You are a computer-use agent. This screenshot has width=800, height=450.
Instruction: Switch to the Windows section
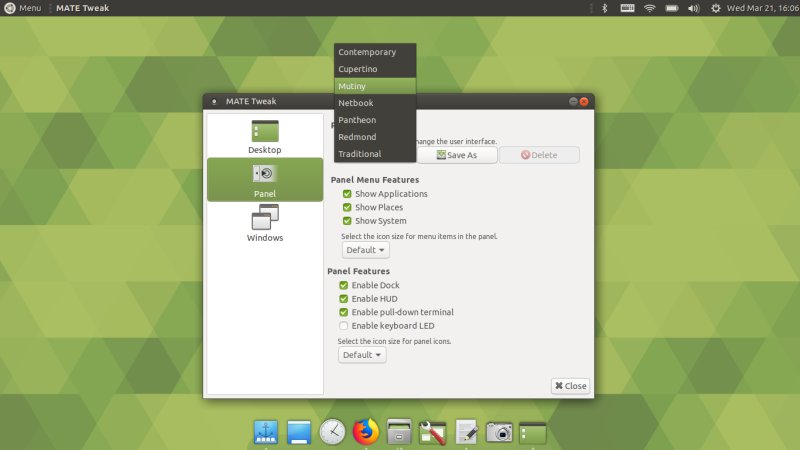tap(265, 224)
